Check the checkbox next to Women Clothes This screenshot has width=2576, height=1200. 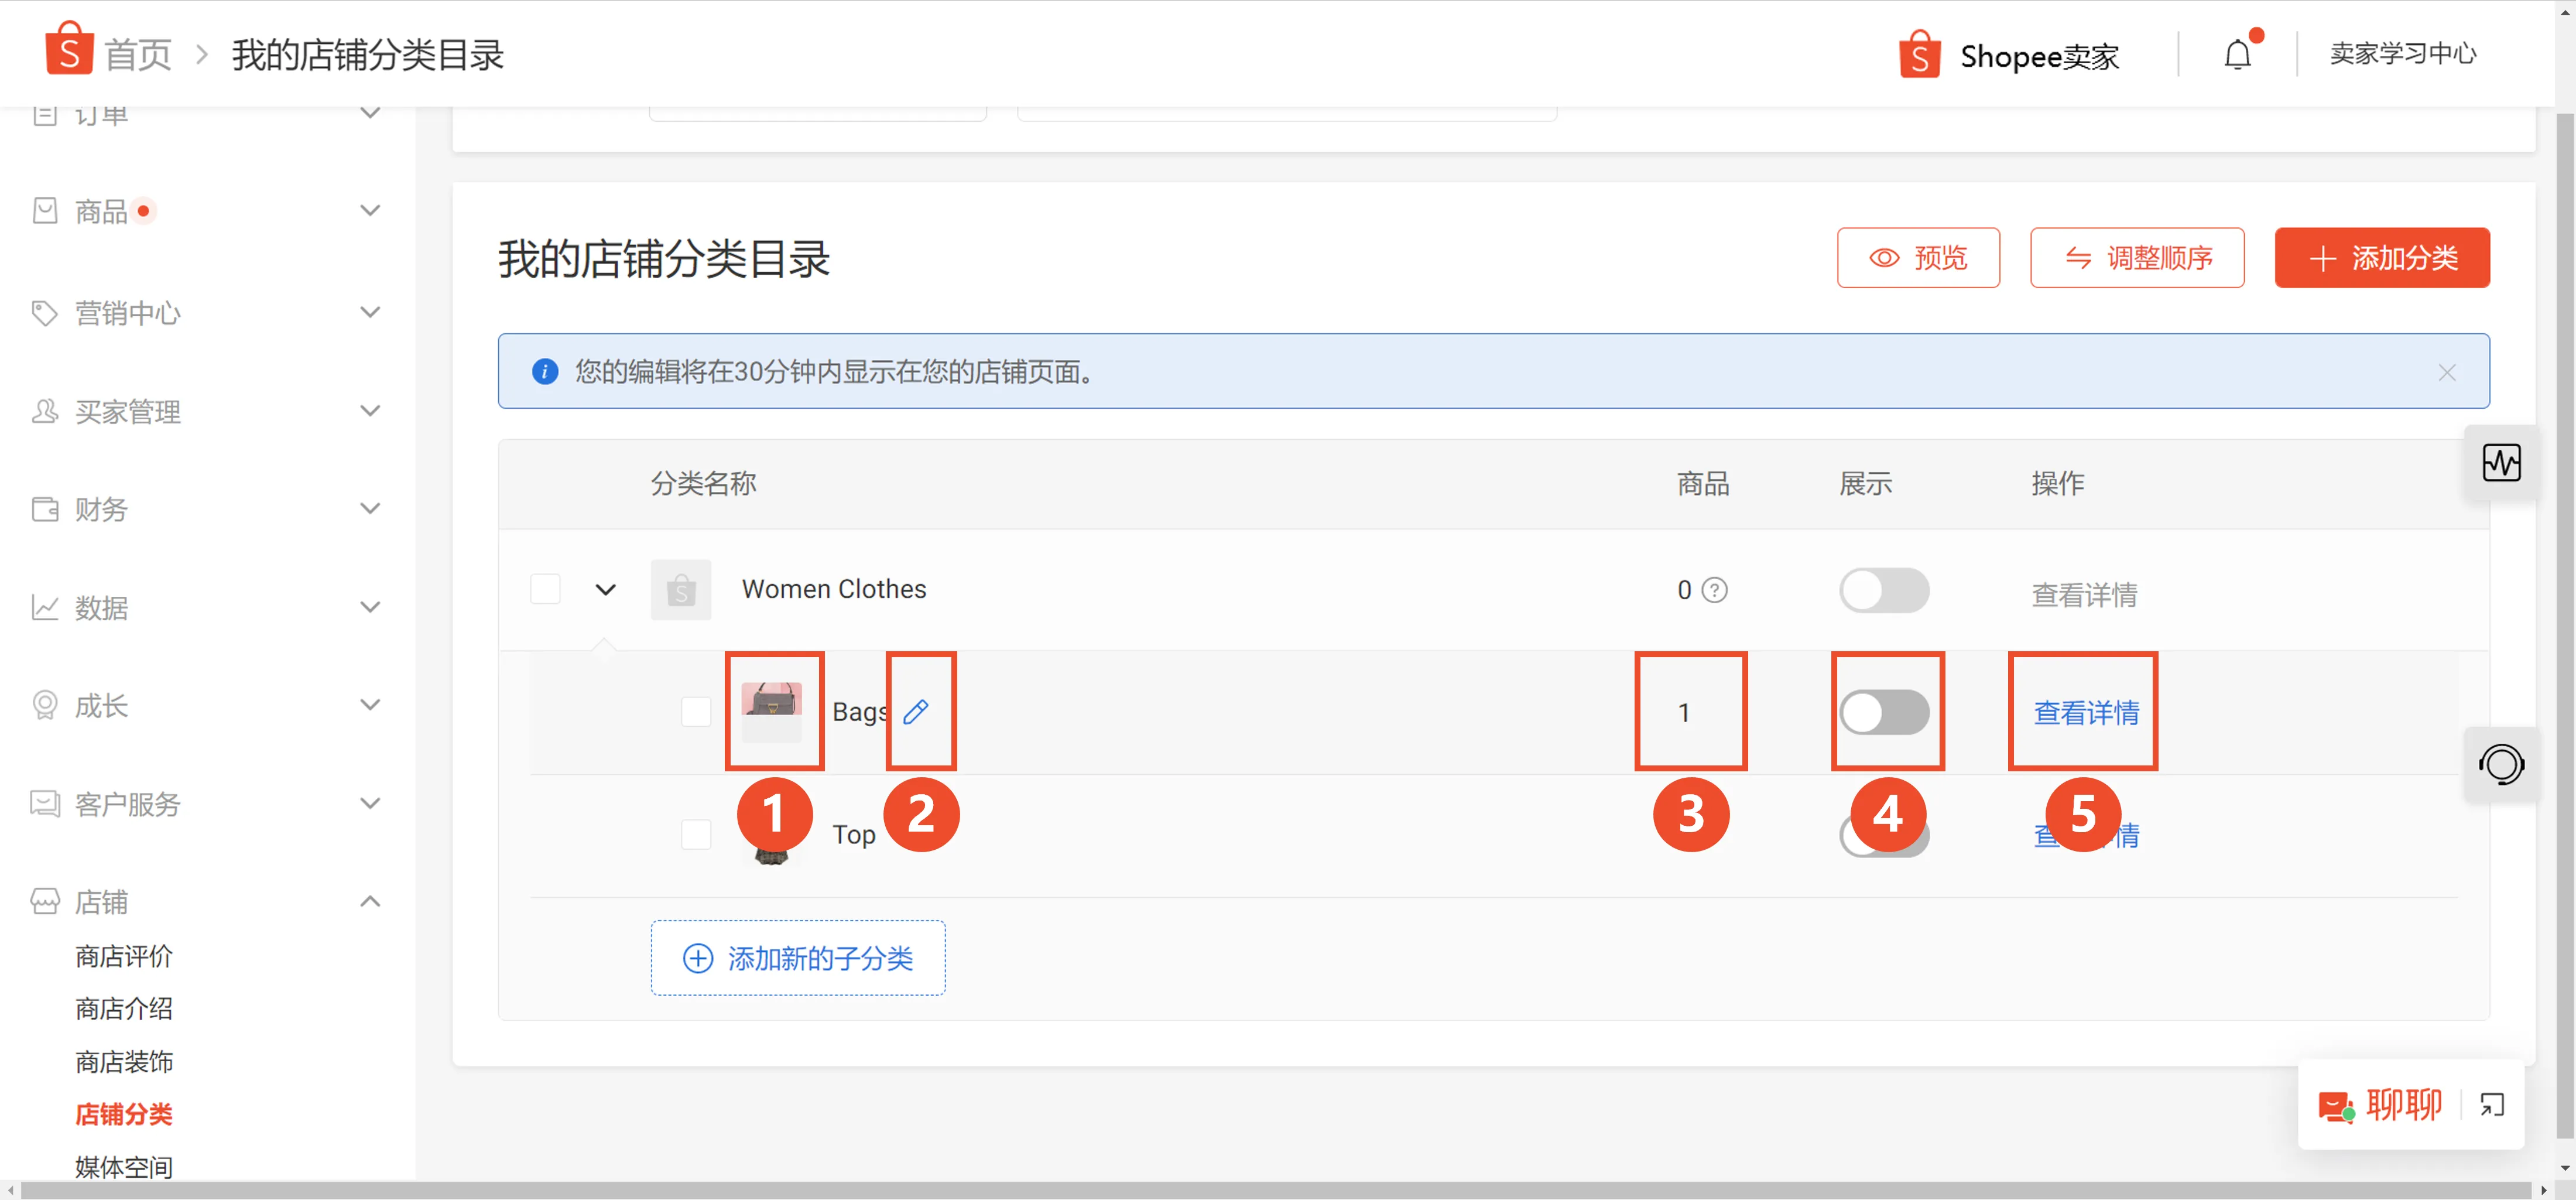(545, 589)
